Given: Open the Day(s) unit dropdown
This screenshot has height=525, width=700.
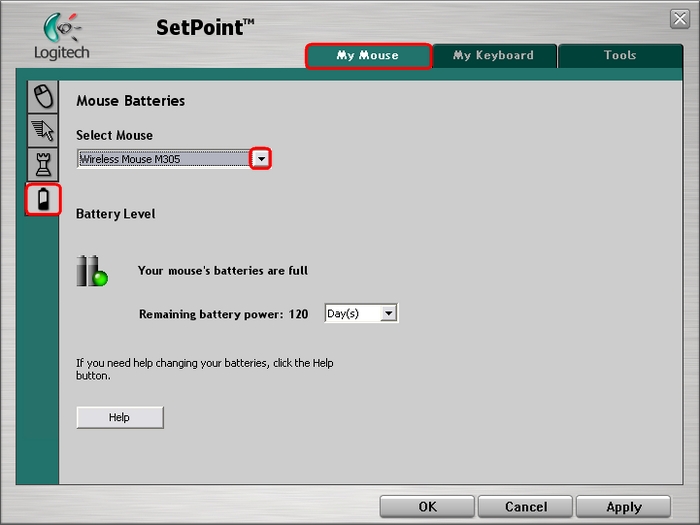Looking at the screenshot, I should pos(361,314).
